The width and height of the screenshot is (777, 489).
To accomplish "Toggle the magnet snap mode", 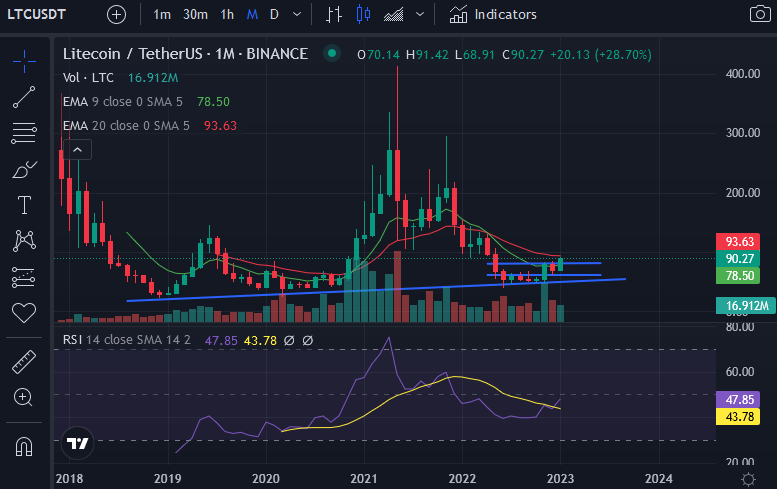I will point(24,446).
